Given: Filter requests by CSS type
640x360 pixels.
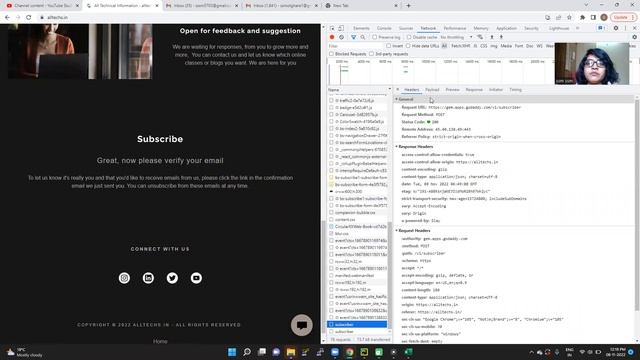Looking at the screenshot, I should [x=484, y=46].
